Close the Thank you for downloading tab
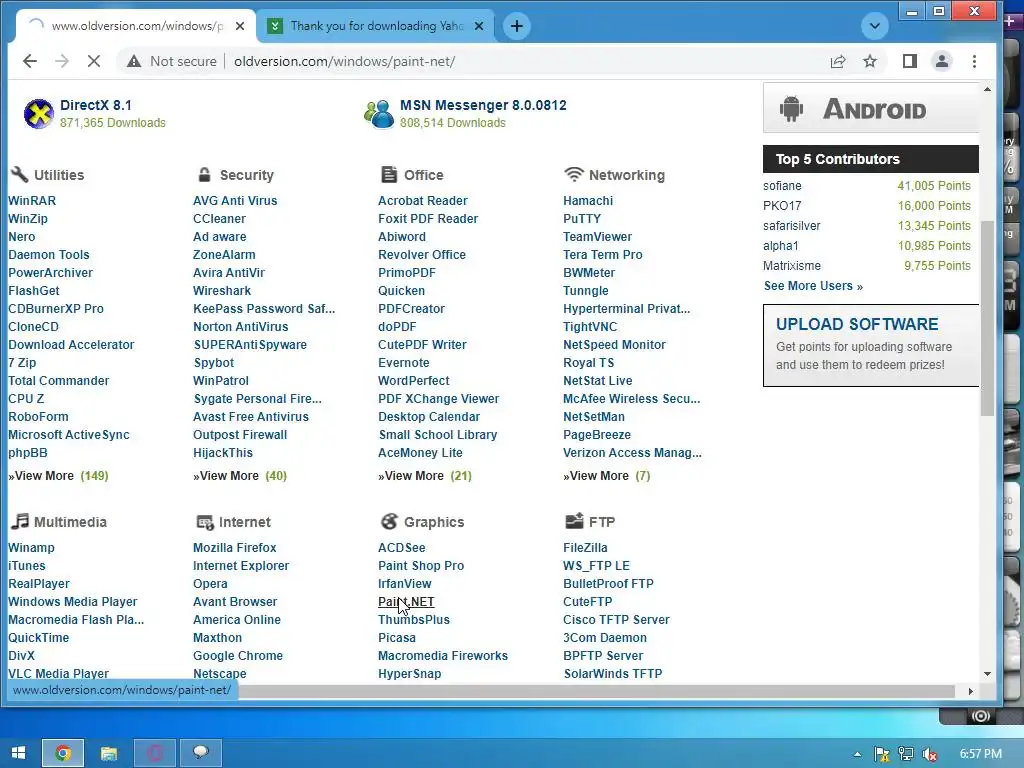Viewport: 1024px width, 768px height. [479, 26]
